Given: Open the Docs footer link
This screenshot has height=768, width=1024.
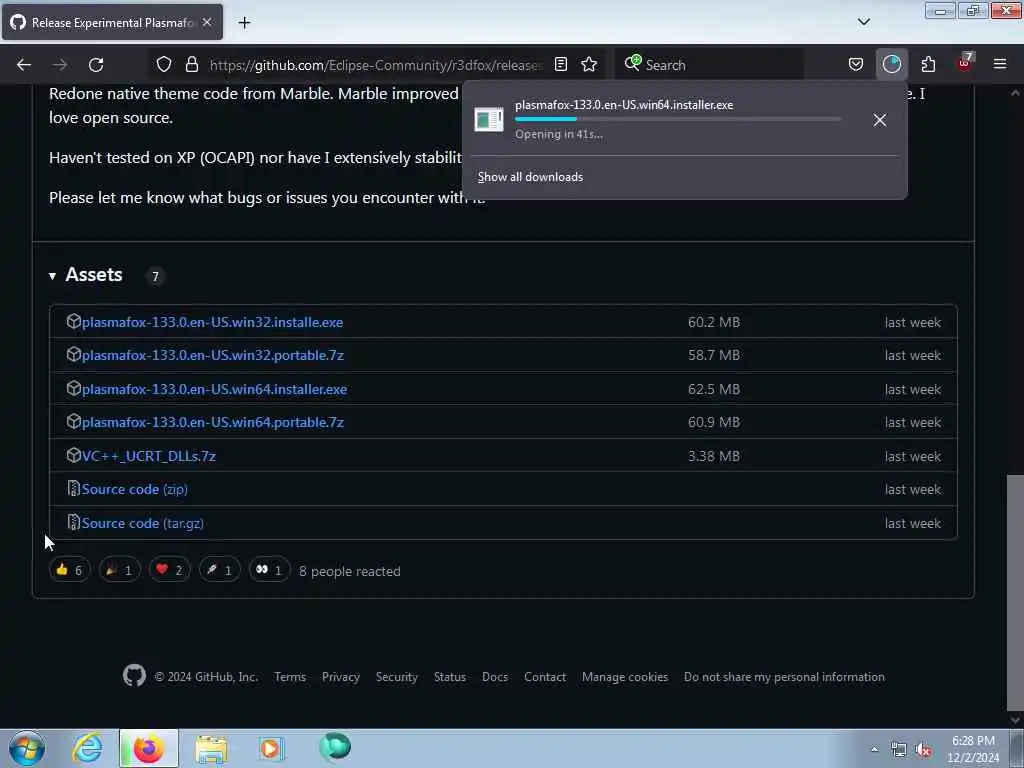Looking at the screenshot, I should click(x=495, y=677).
